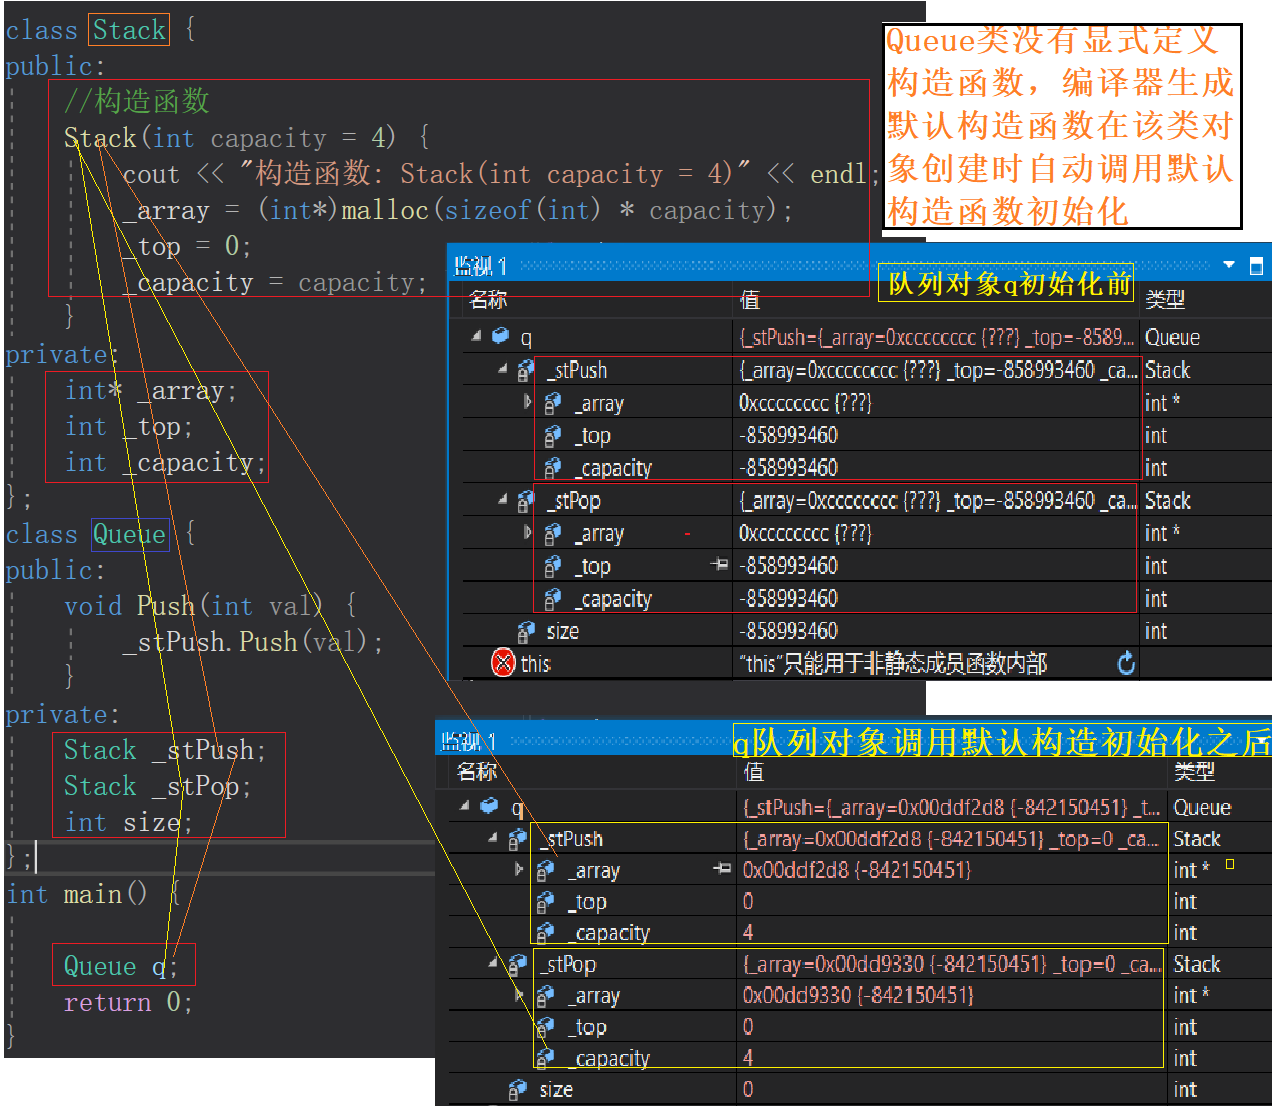Click refresh icon on the 'this' watch row
The image size is (1281, 1111).
[x=1126, y=663]
